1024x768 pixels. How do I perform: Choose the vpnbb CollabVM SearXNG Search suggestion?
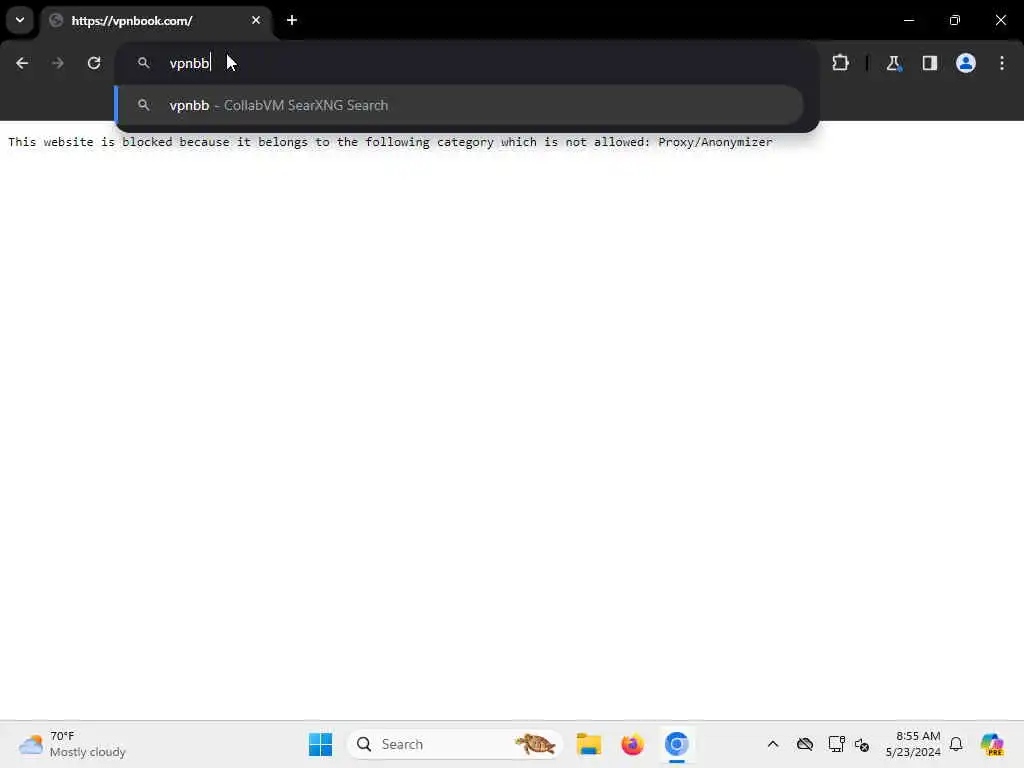tap(460, 105)
